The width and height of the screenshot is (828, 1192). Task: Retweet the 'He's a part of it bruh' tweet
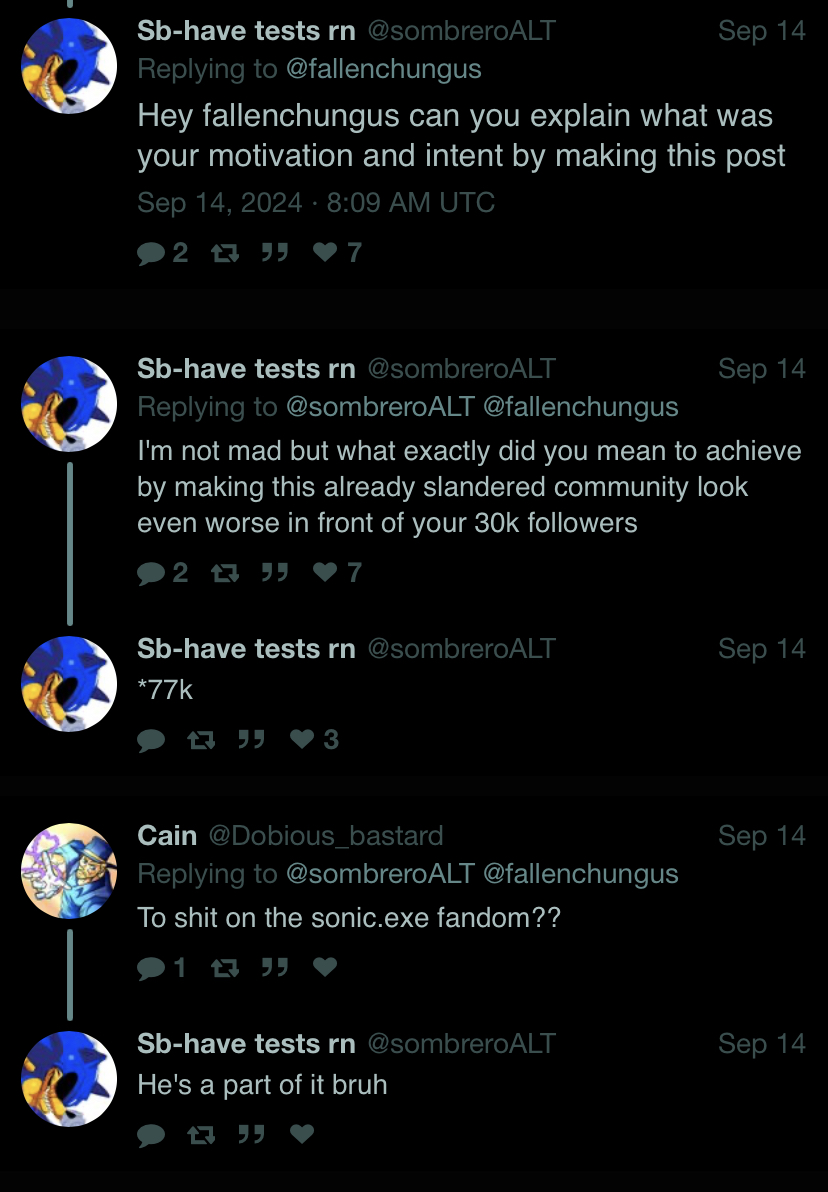(201, 1134)
